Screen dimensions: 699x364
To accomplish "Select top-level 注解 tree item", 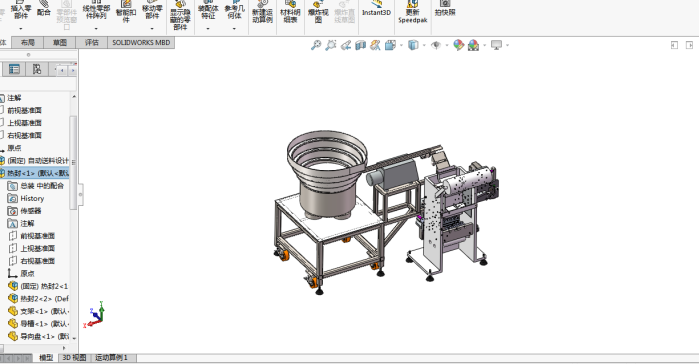I will (x=14, y=98).
